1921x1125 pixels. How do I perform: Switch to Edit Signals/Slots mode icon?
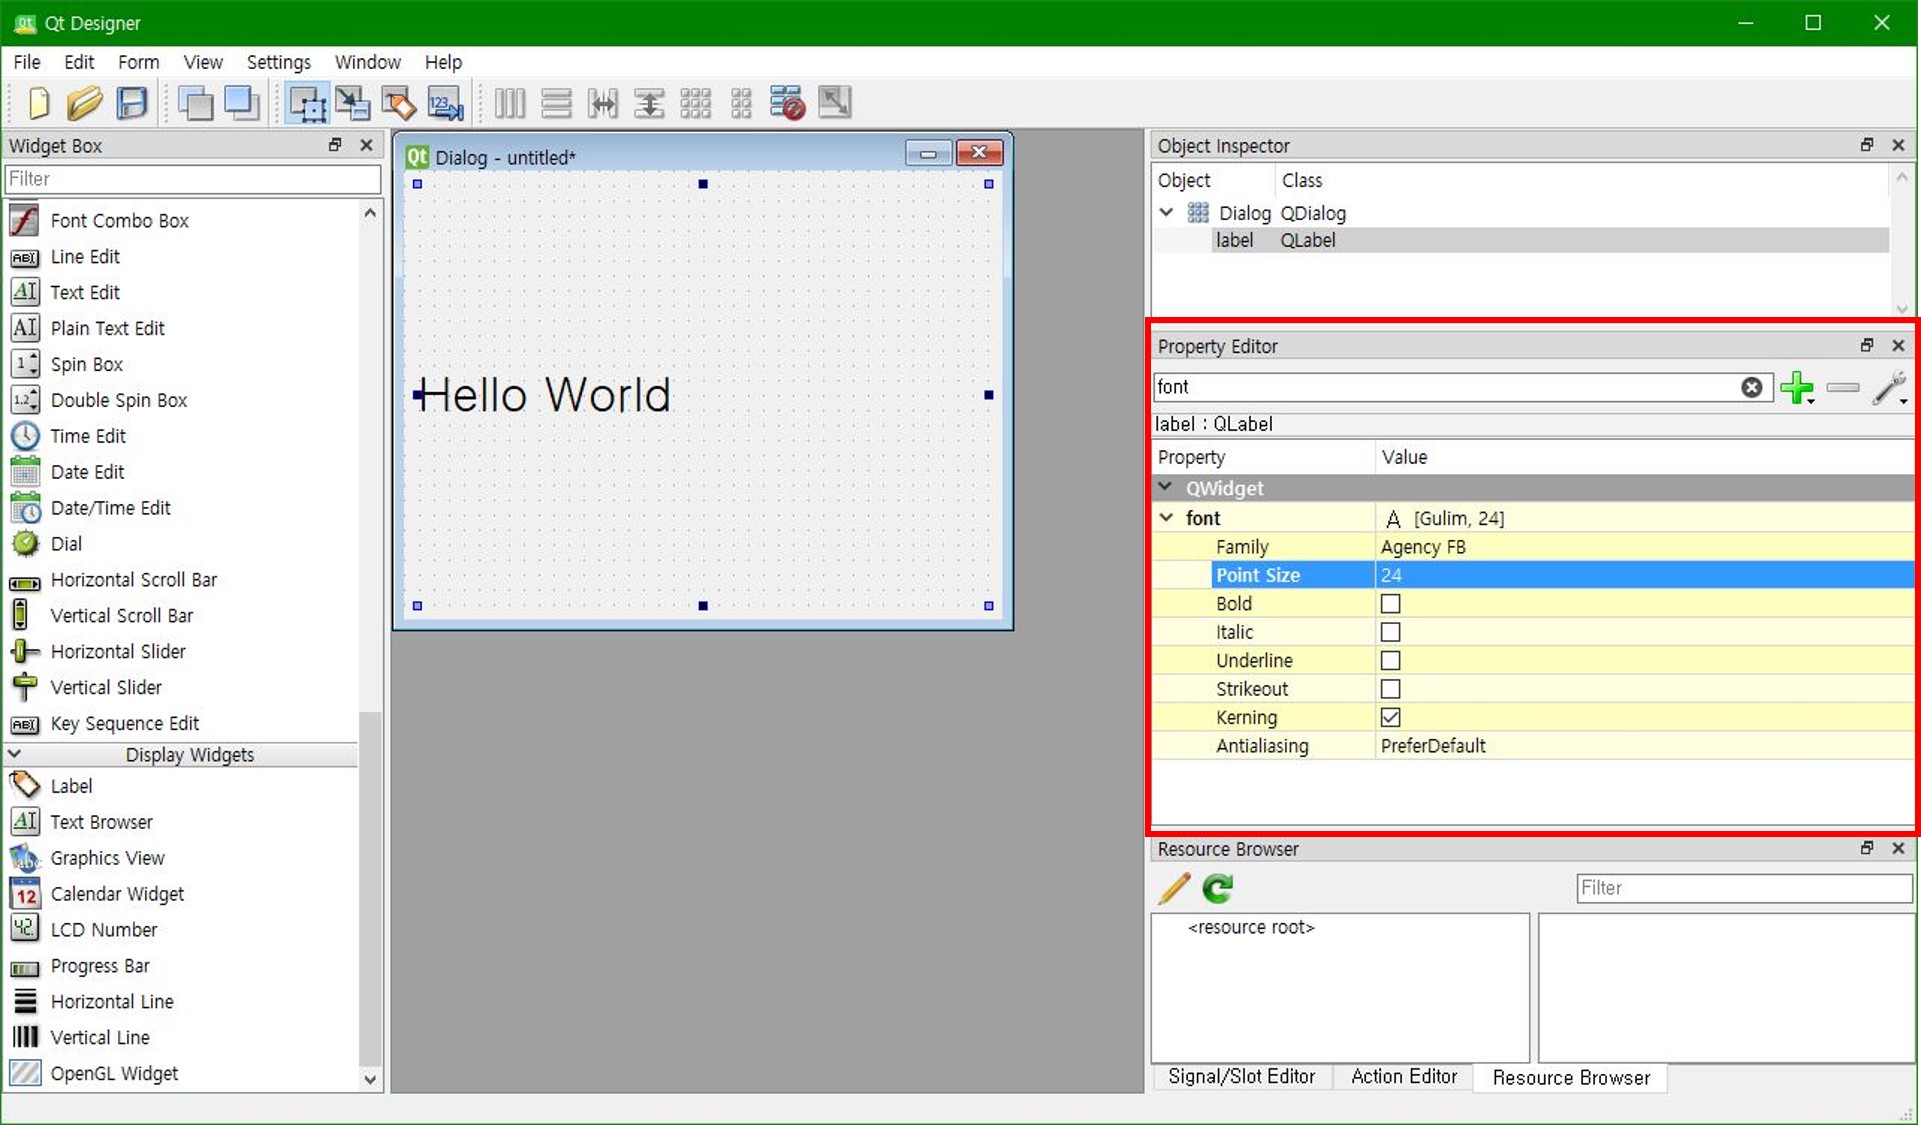point(352,103)
